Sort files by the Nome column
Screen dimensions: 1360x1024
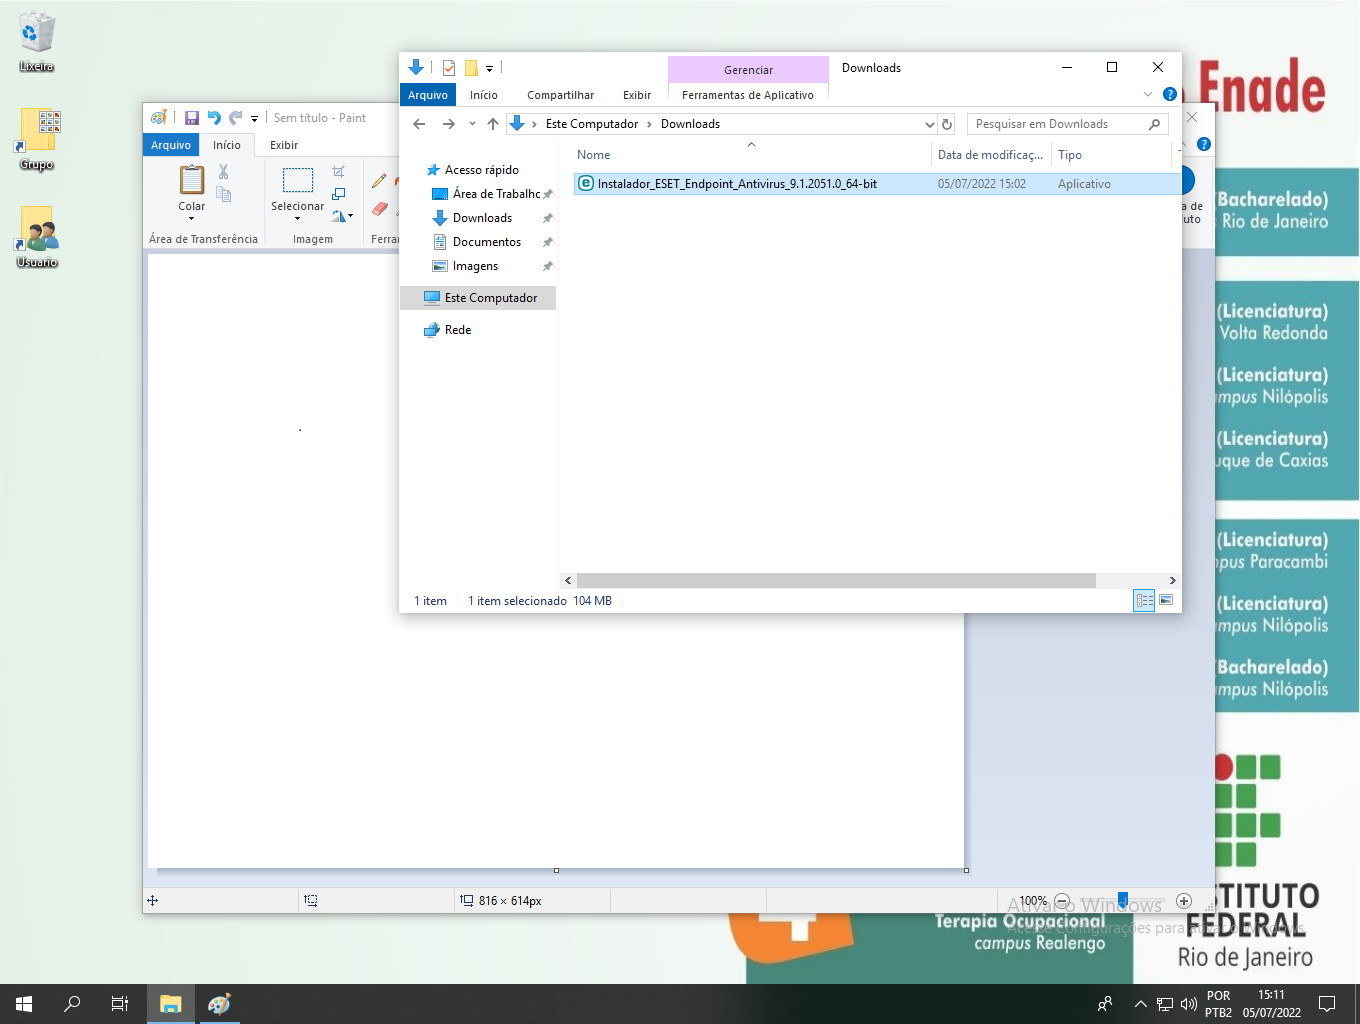(x=751, y=155)
